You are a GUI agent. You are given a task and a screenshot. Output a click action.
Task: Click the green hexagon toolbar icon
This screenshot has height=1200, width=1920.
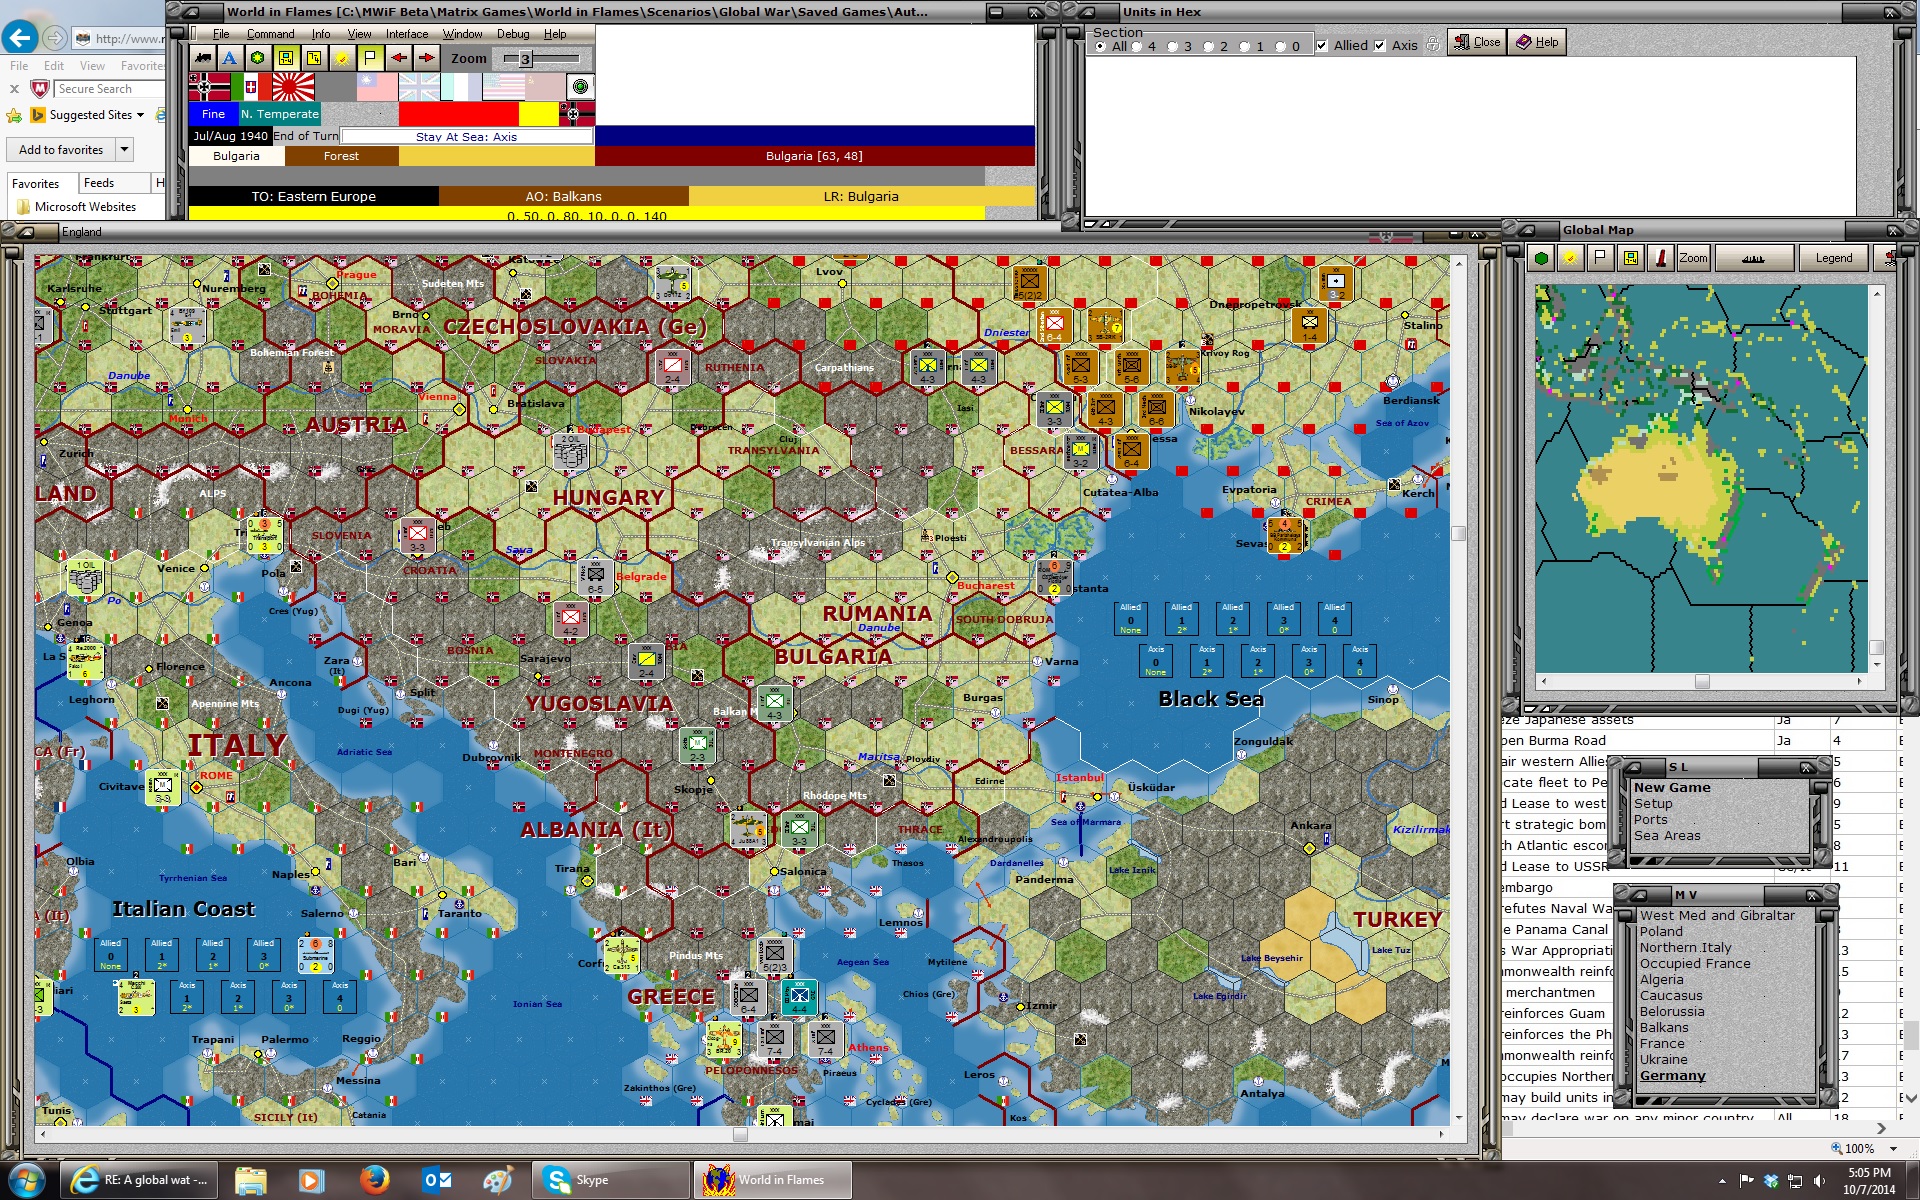coord(258,58)
